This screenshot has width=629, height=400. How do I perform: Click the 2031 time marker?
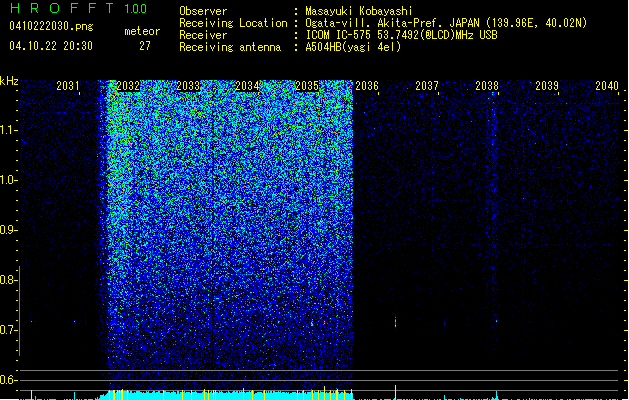pyautogui.click(x=68, y=86)
